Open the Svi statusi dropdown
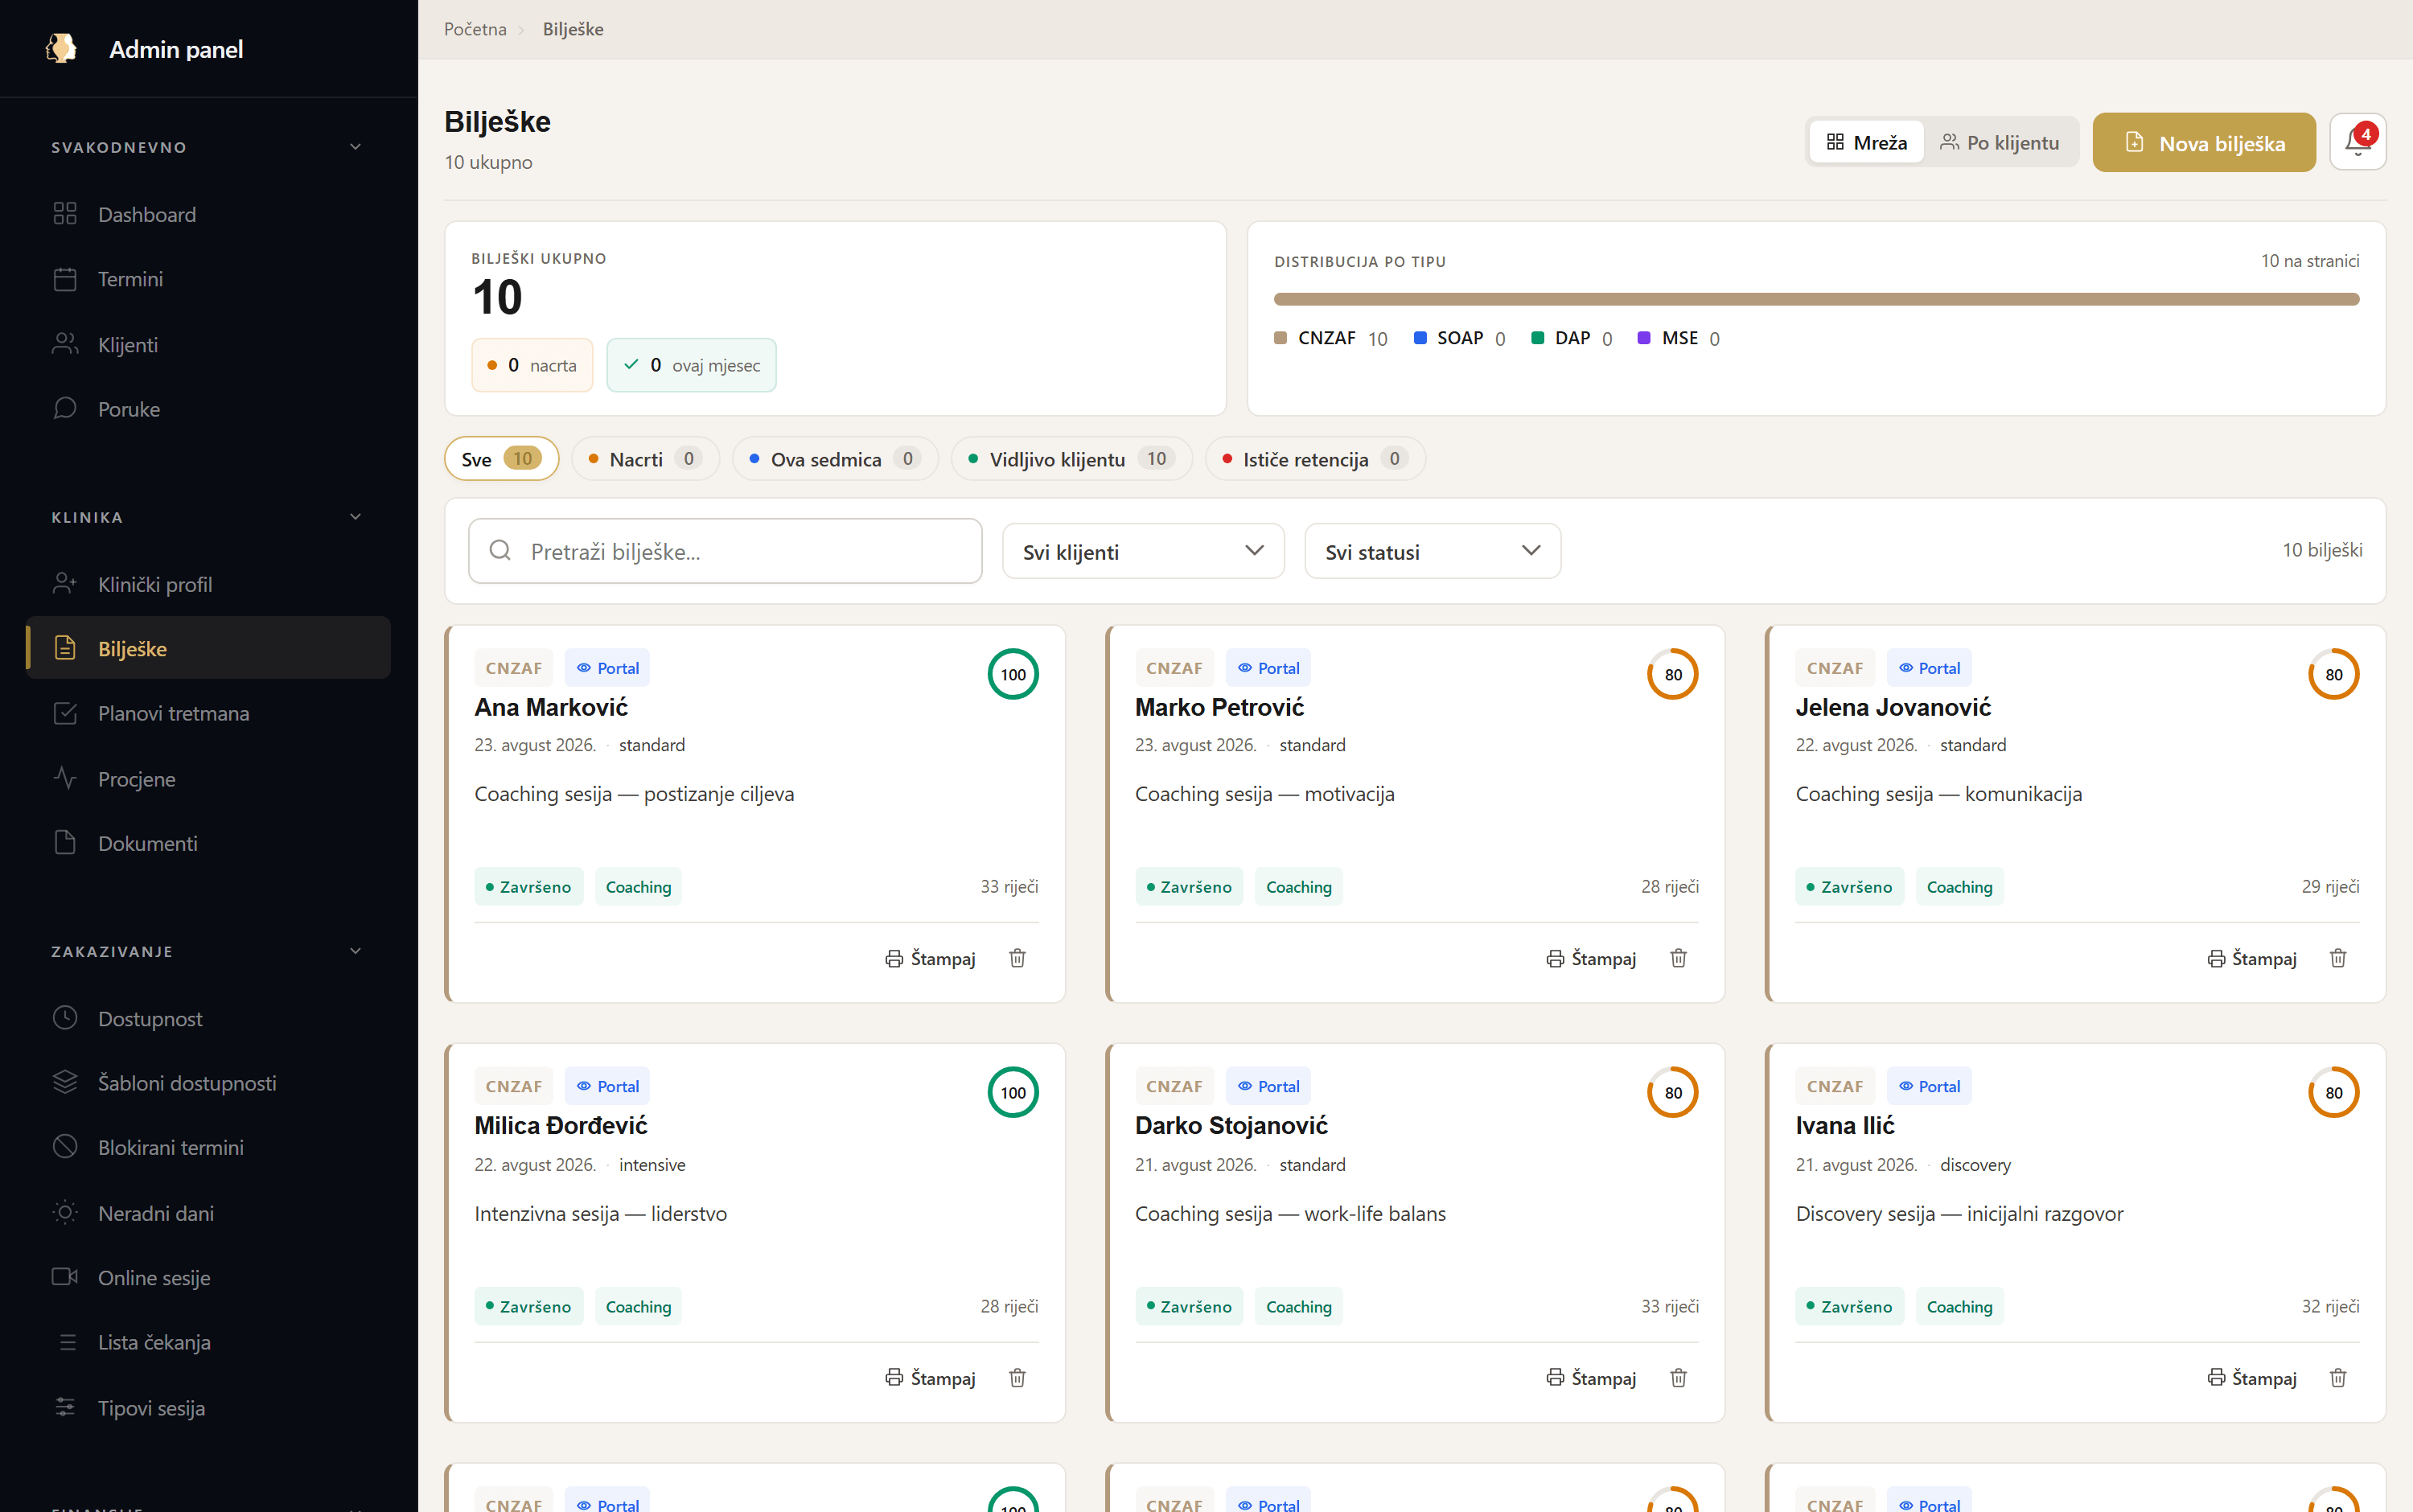The image size is (2413, 1512). [1432, 551]
